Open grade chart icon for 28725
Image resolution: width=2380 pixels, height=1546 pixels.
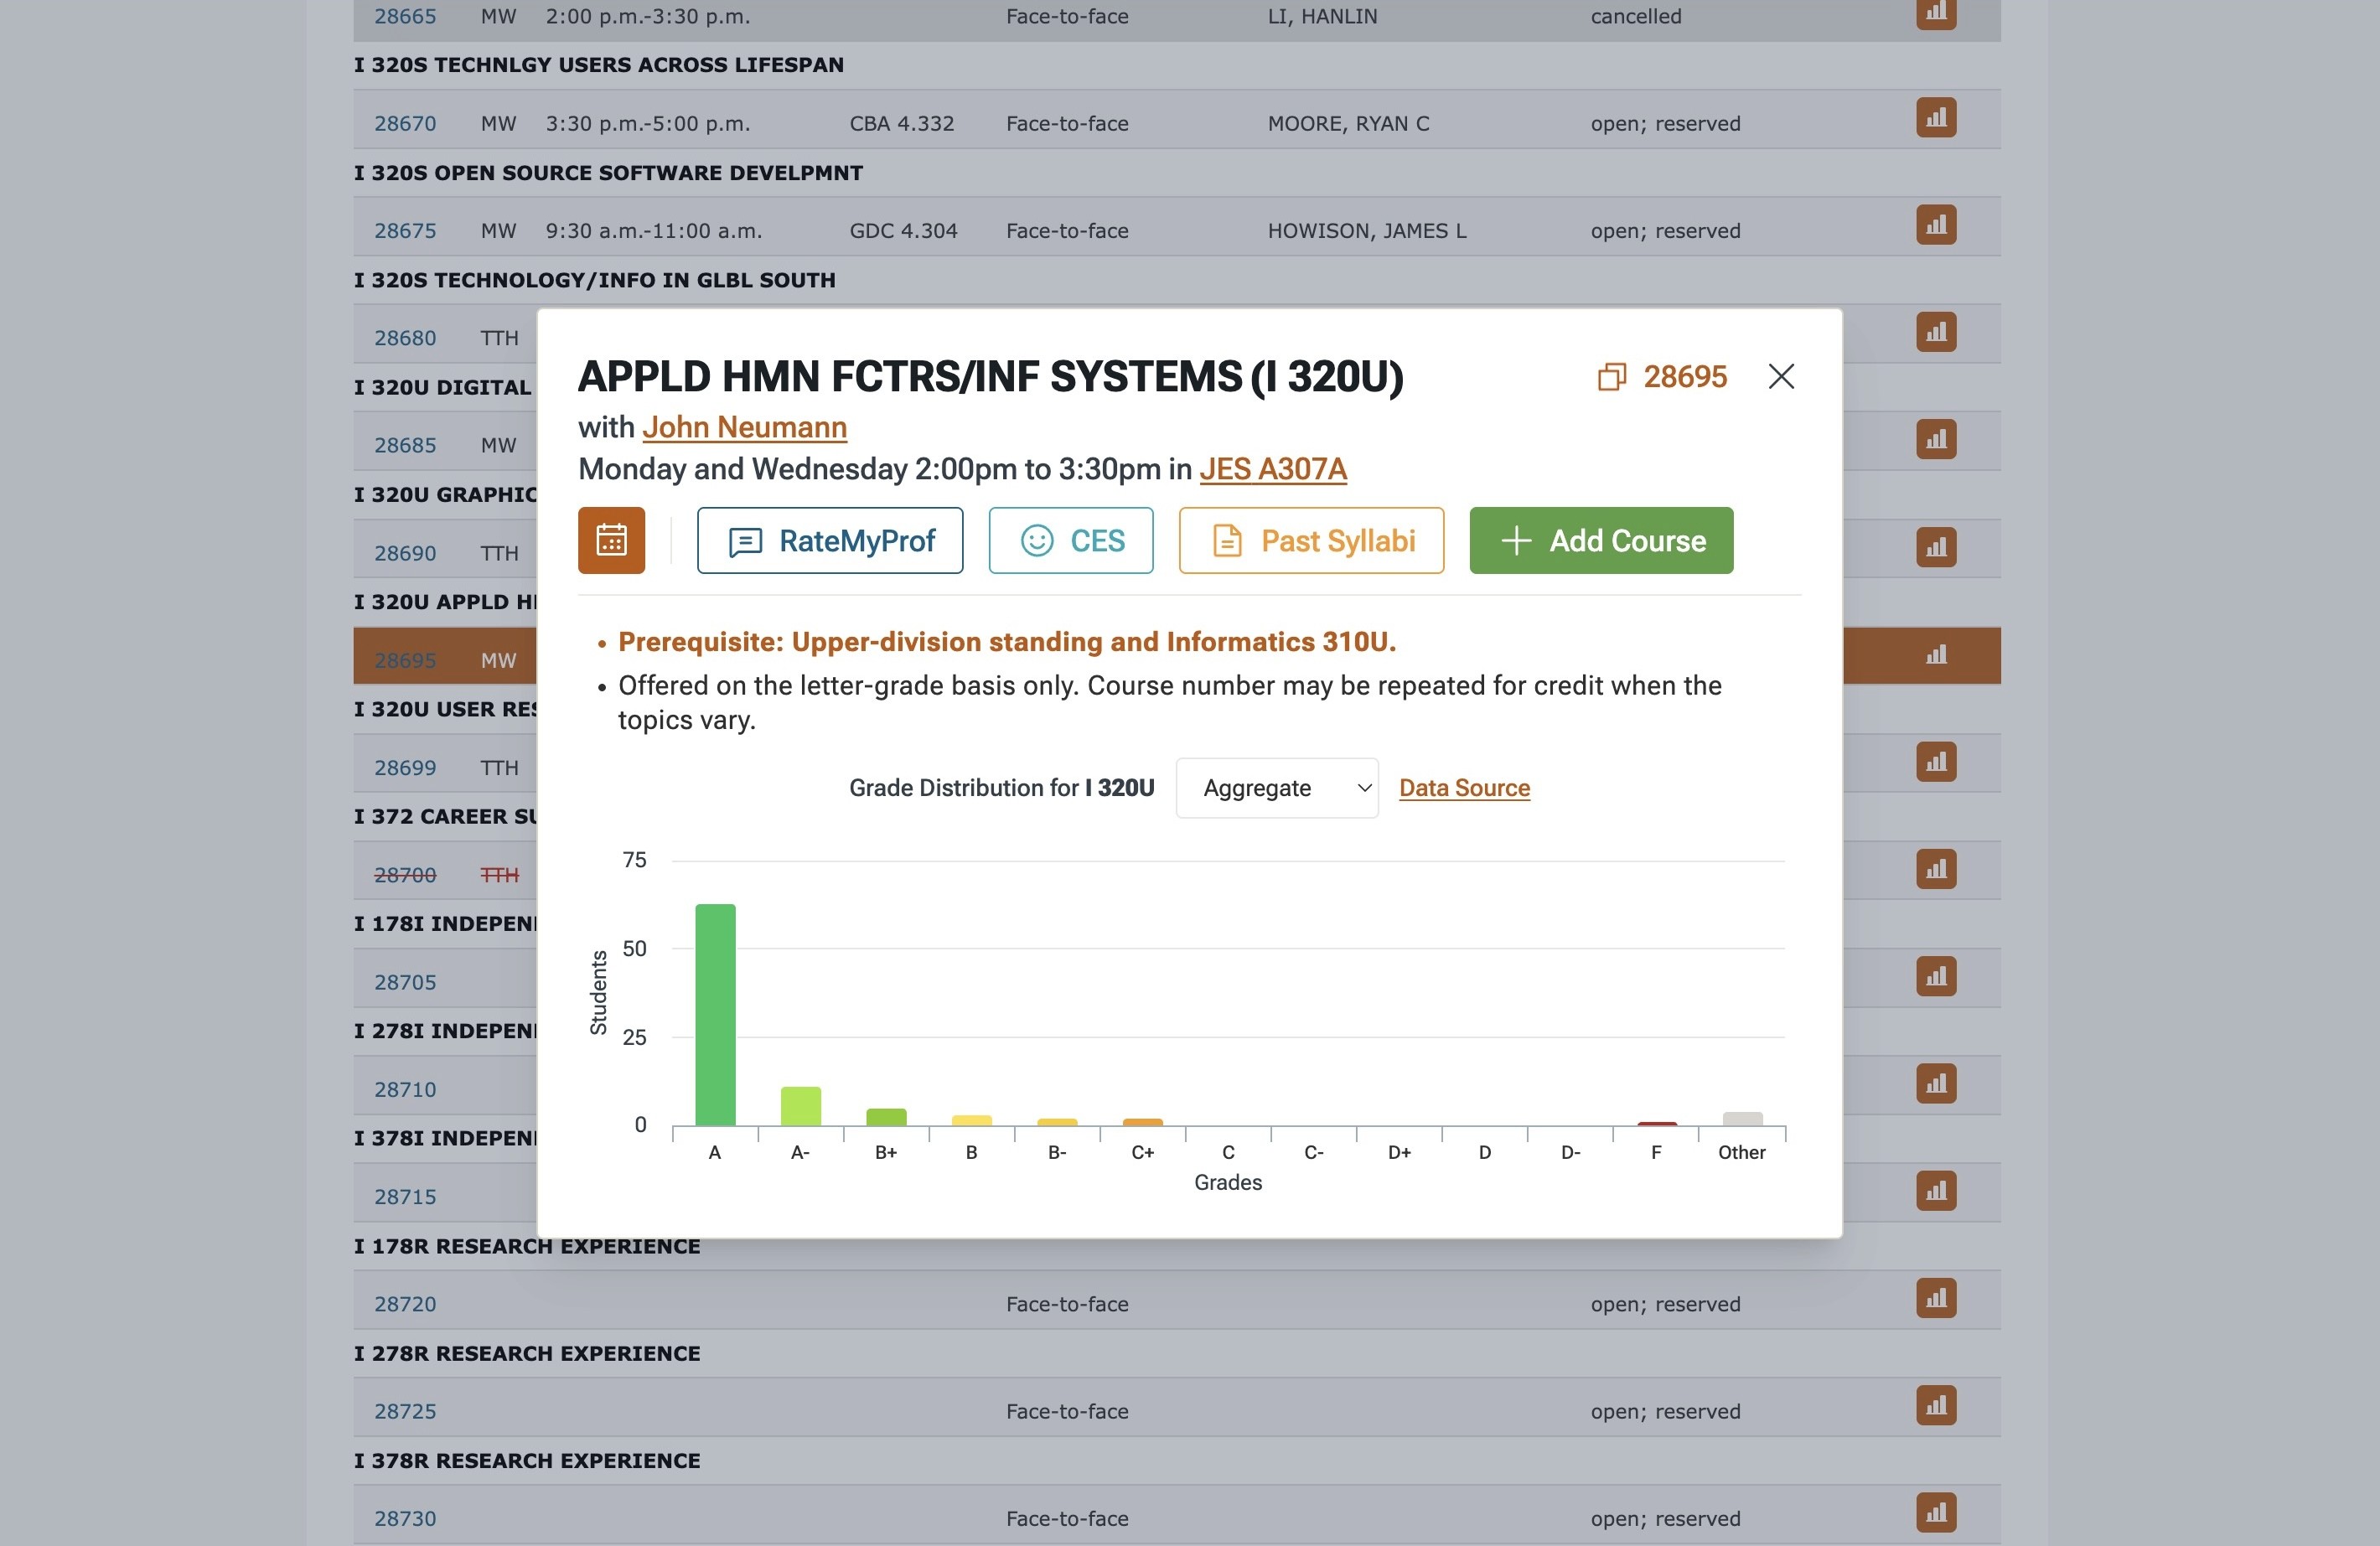pos(1935,1405)
